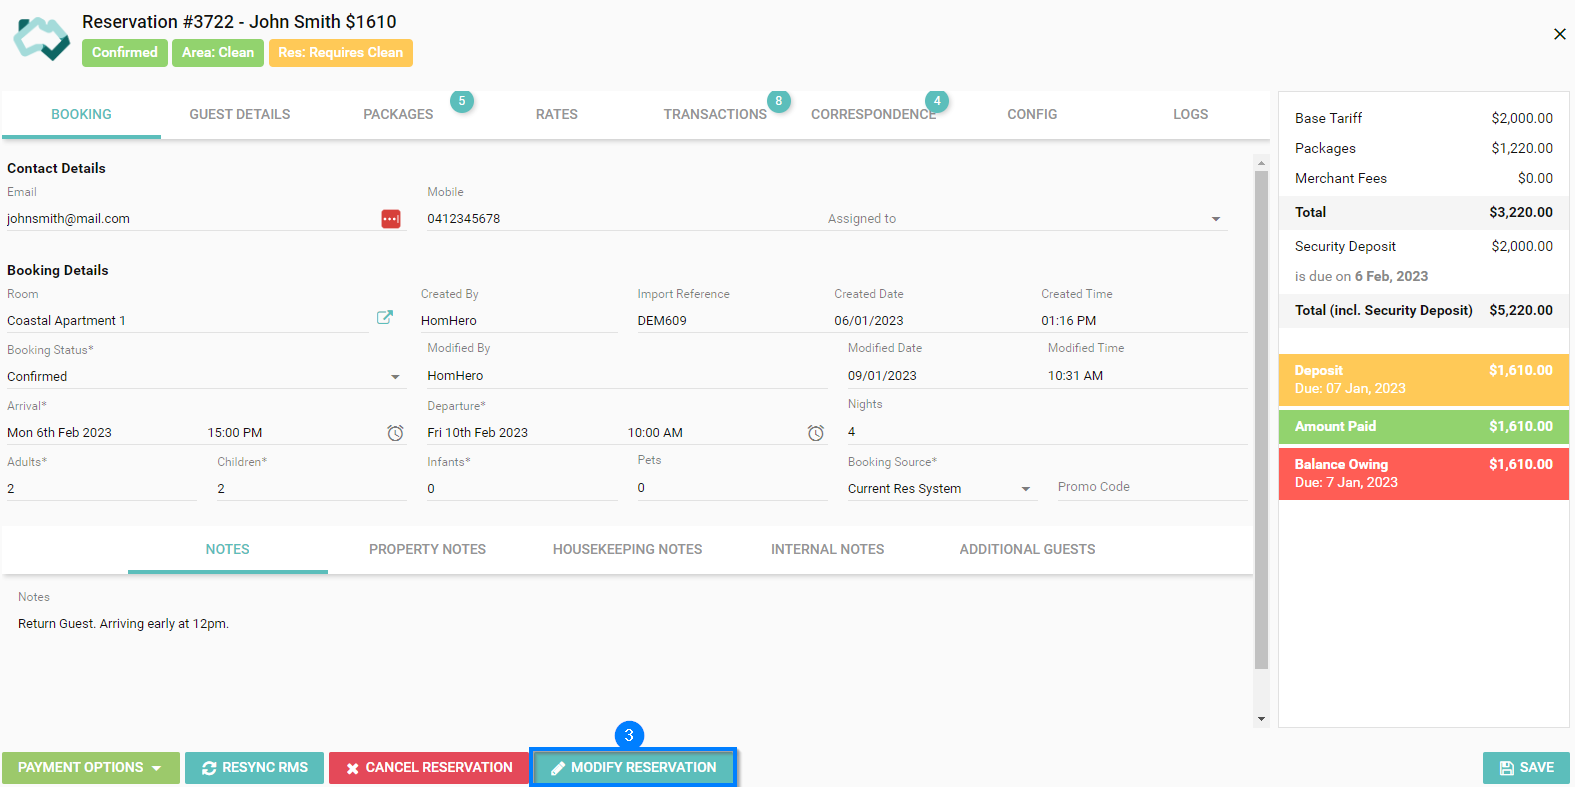Click the Save button
Viewport: 1575px width, 787px height.
pos(1526,768)
